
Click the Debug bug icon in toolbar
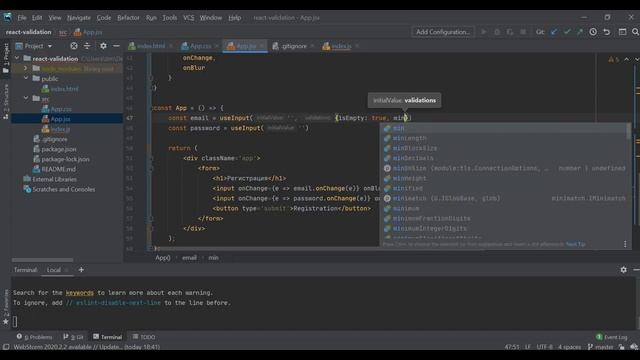497,32
